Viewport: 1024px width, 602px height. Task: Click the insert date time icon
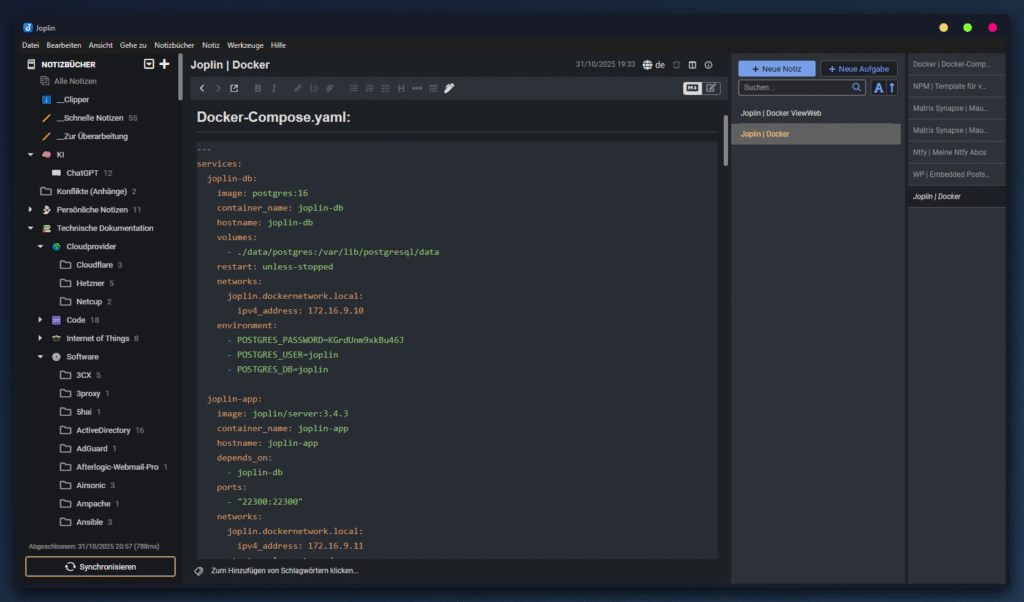pyautogui.click(x=433, y=88)
